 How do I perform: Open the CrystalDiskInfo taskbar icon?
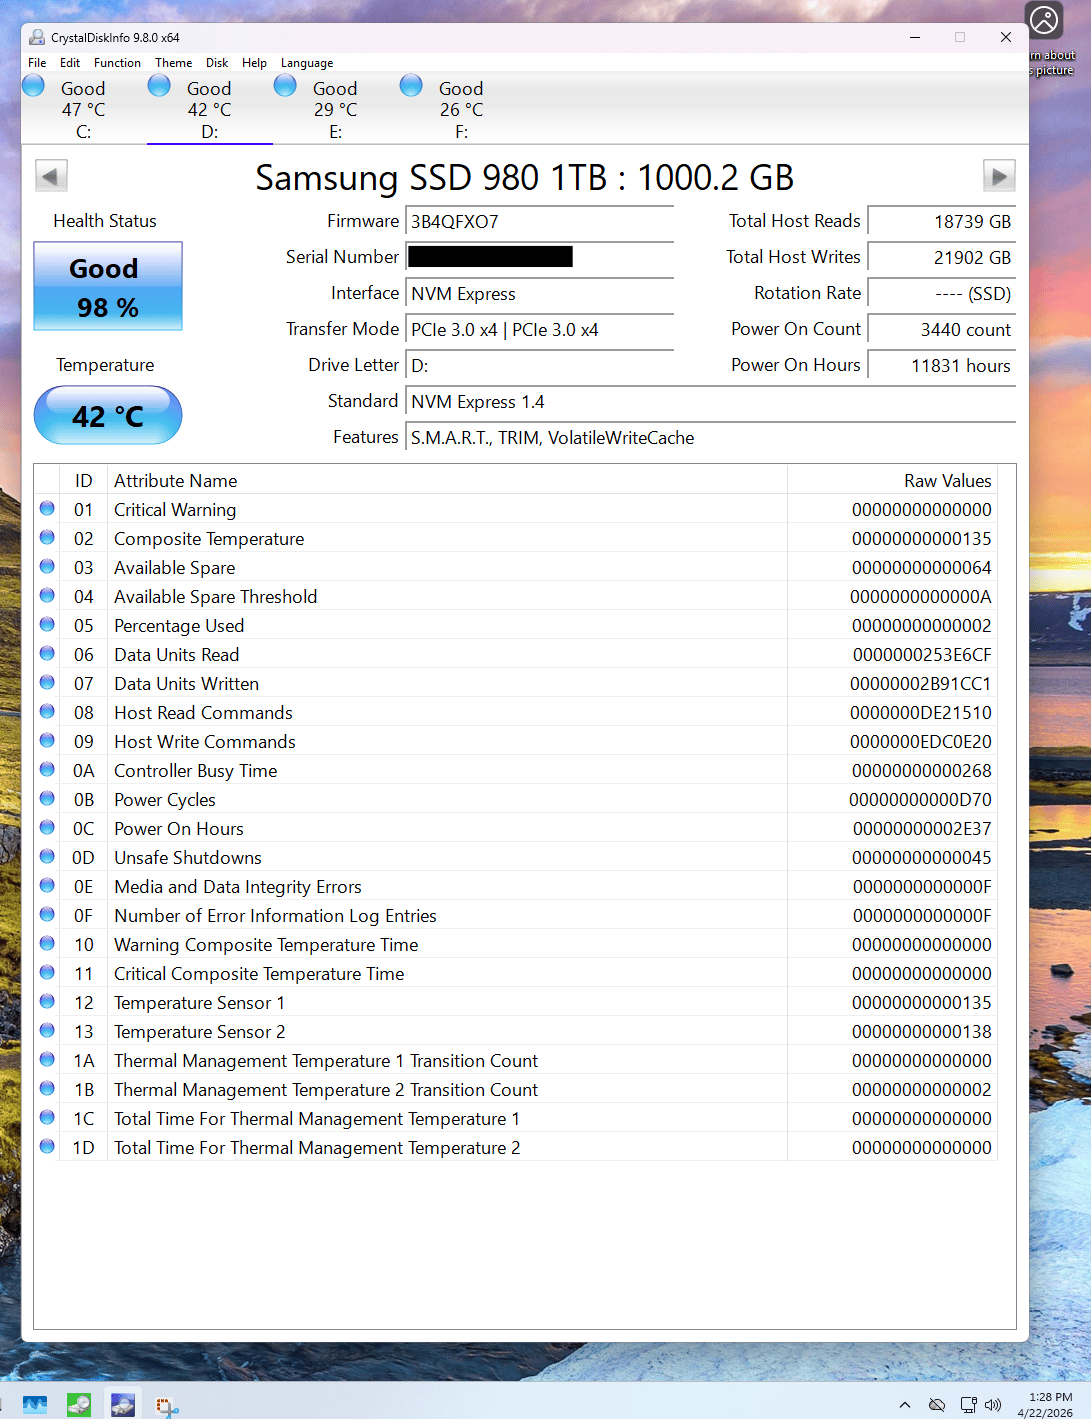pos(123,1404)
